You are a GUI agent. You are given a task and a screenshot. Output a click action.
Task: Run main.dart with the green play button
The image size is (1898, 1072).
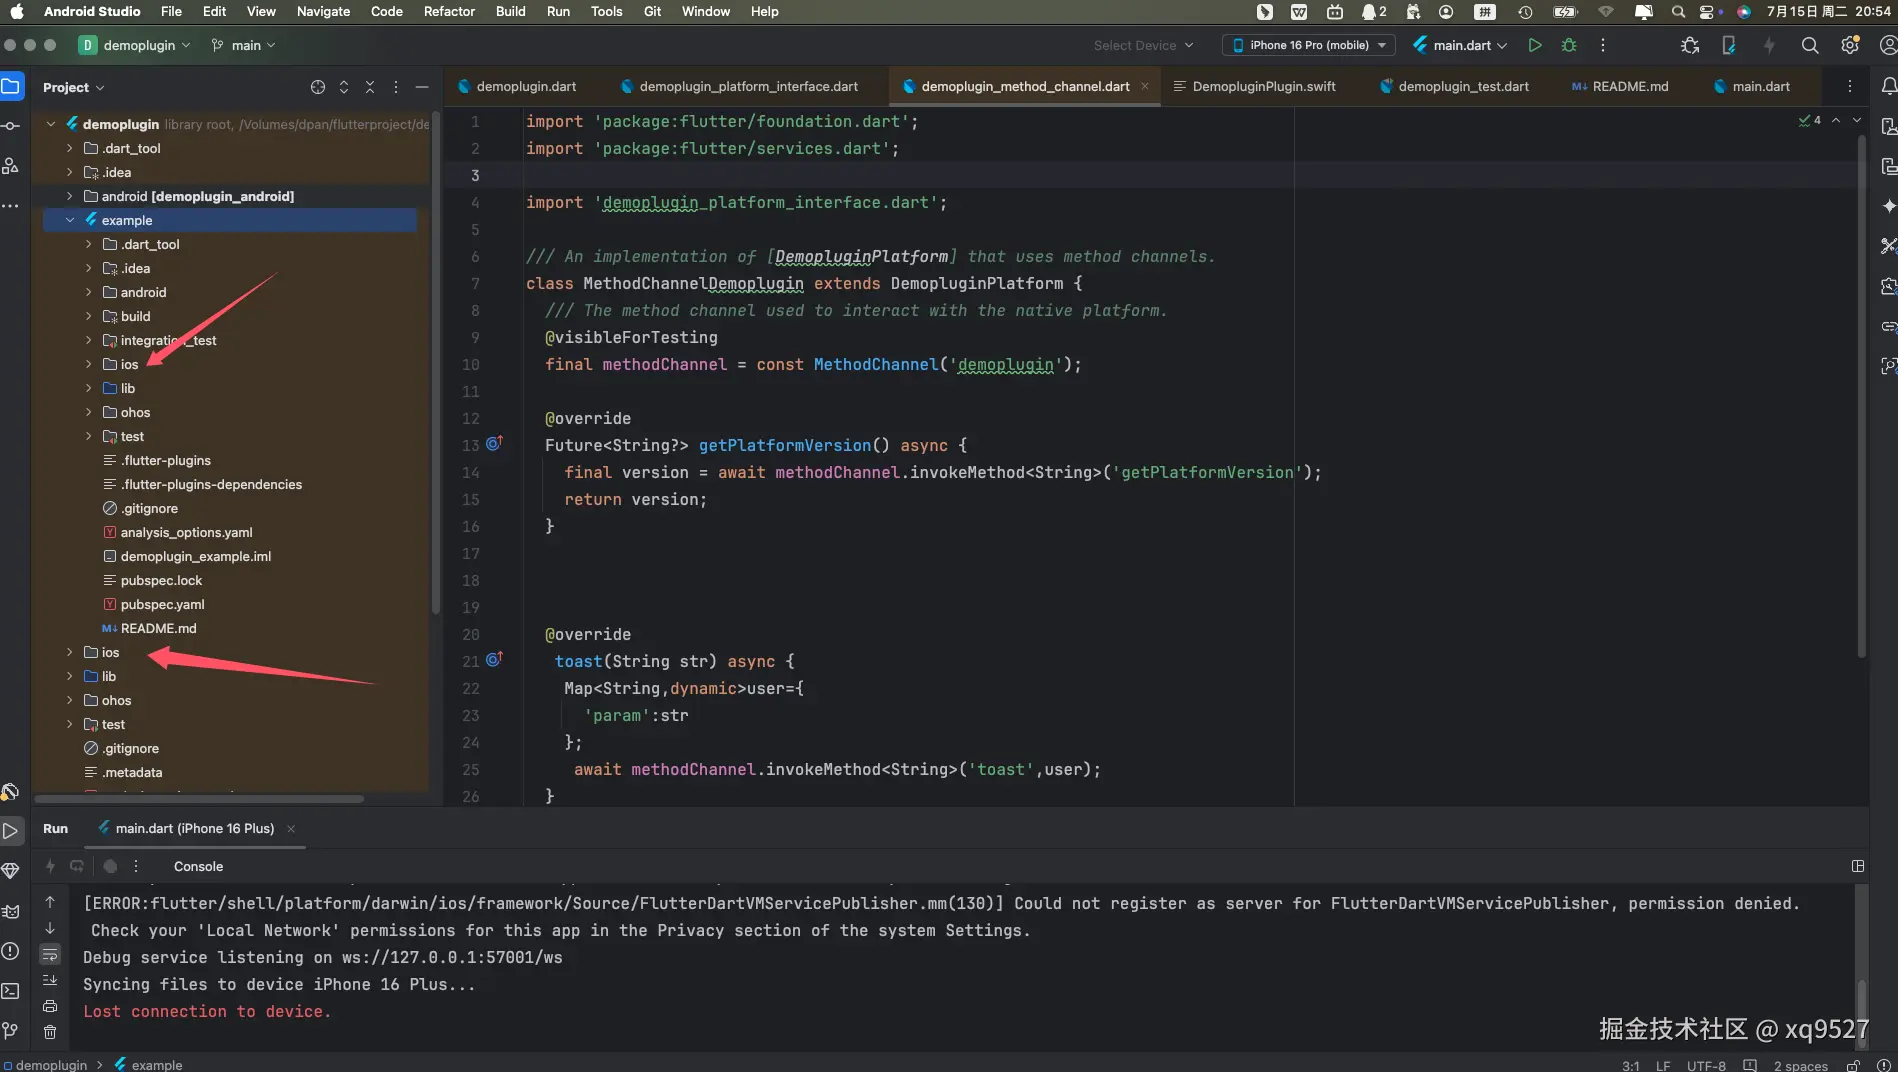[x=1535, y=45]
